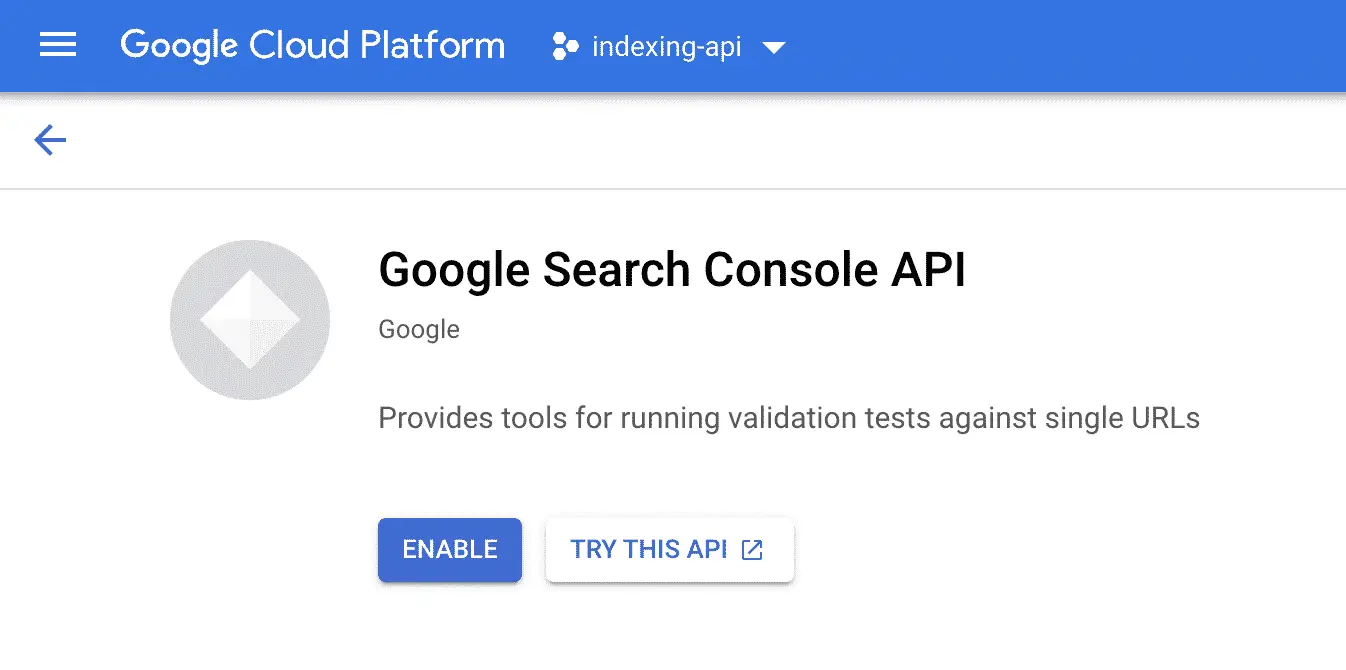
Task: Click the white diamond inside the gray circle
Action: (x=250, y=320)
